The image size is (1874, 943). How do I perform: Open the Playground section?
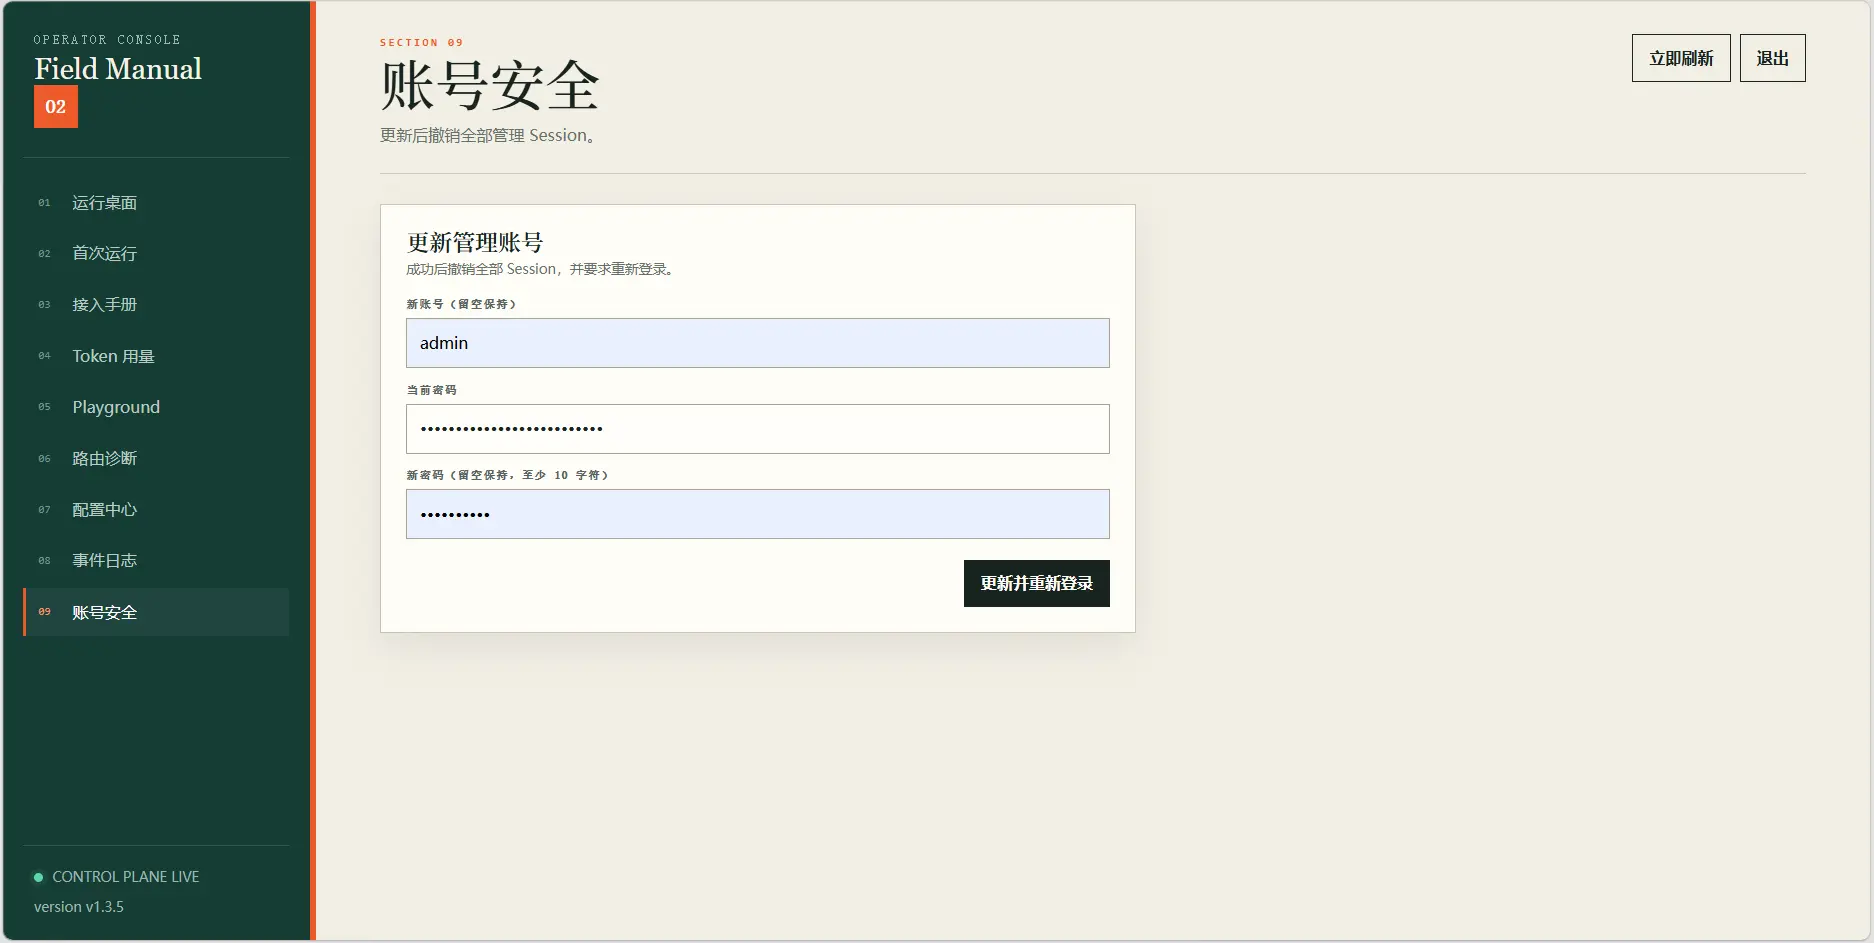(x=156, y=407)
